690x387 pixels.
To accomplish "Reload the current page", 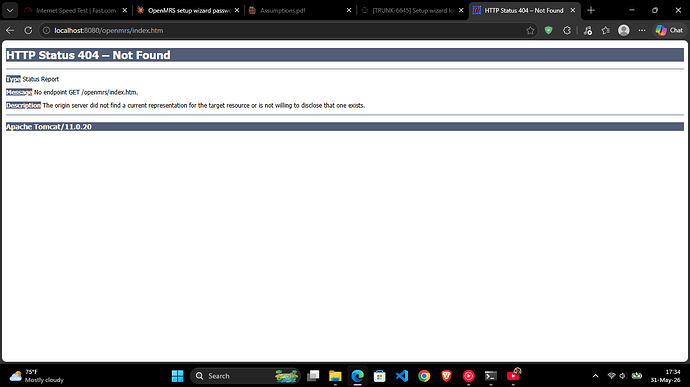I will click(28, 30).
